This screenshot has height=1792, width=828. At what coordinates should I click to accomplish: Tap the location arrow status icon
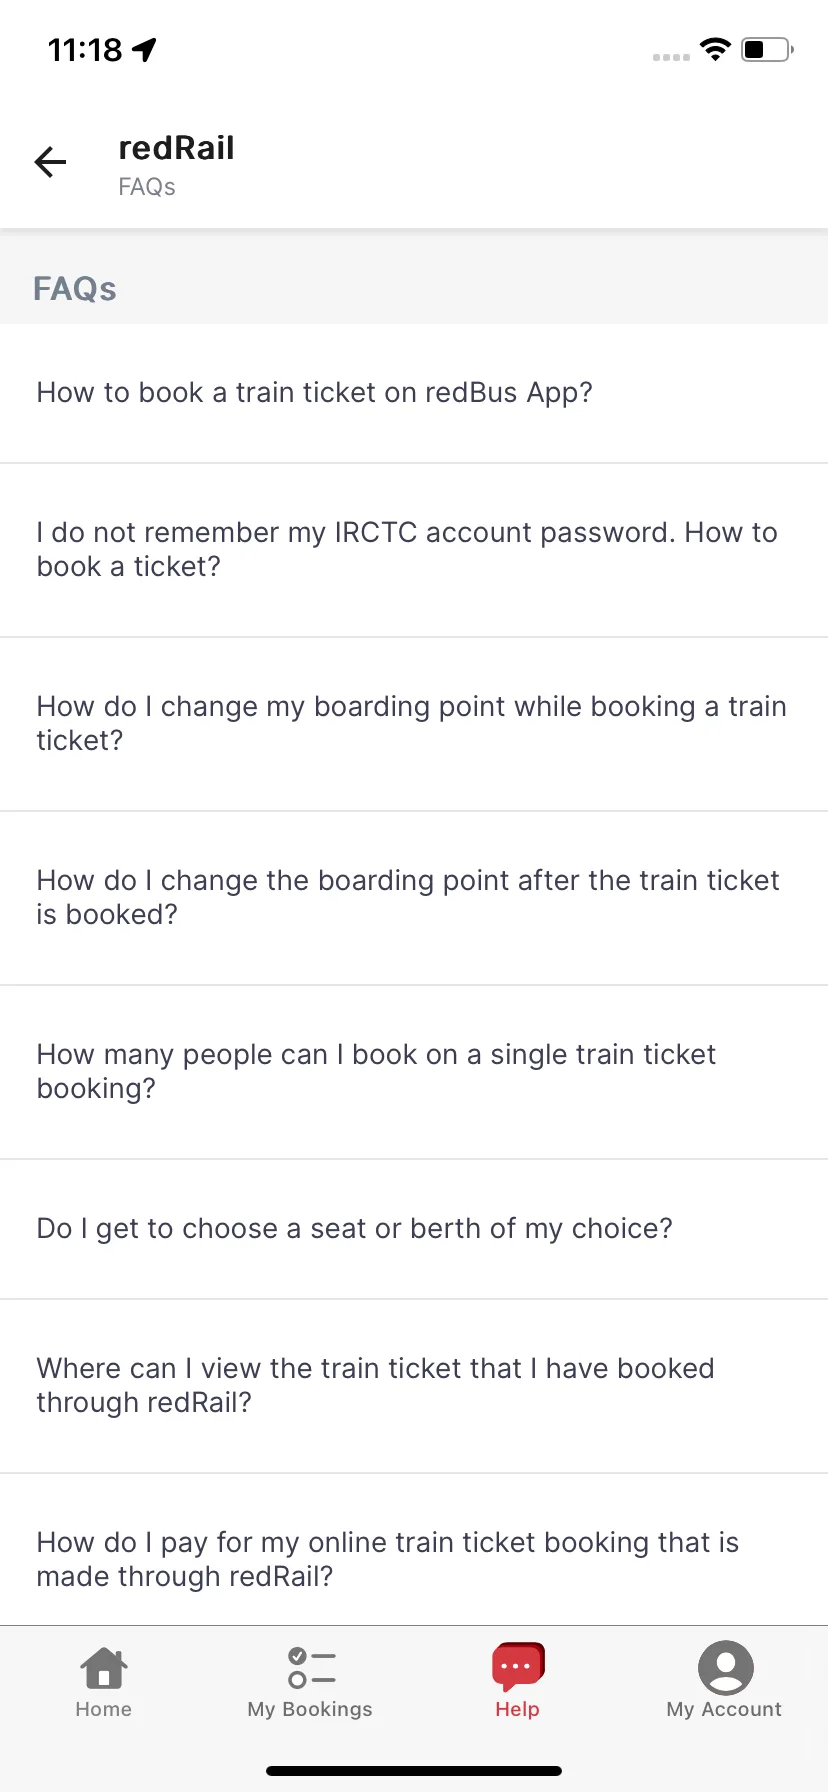[x=145, y=49]
